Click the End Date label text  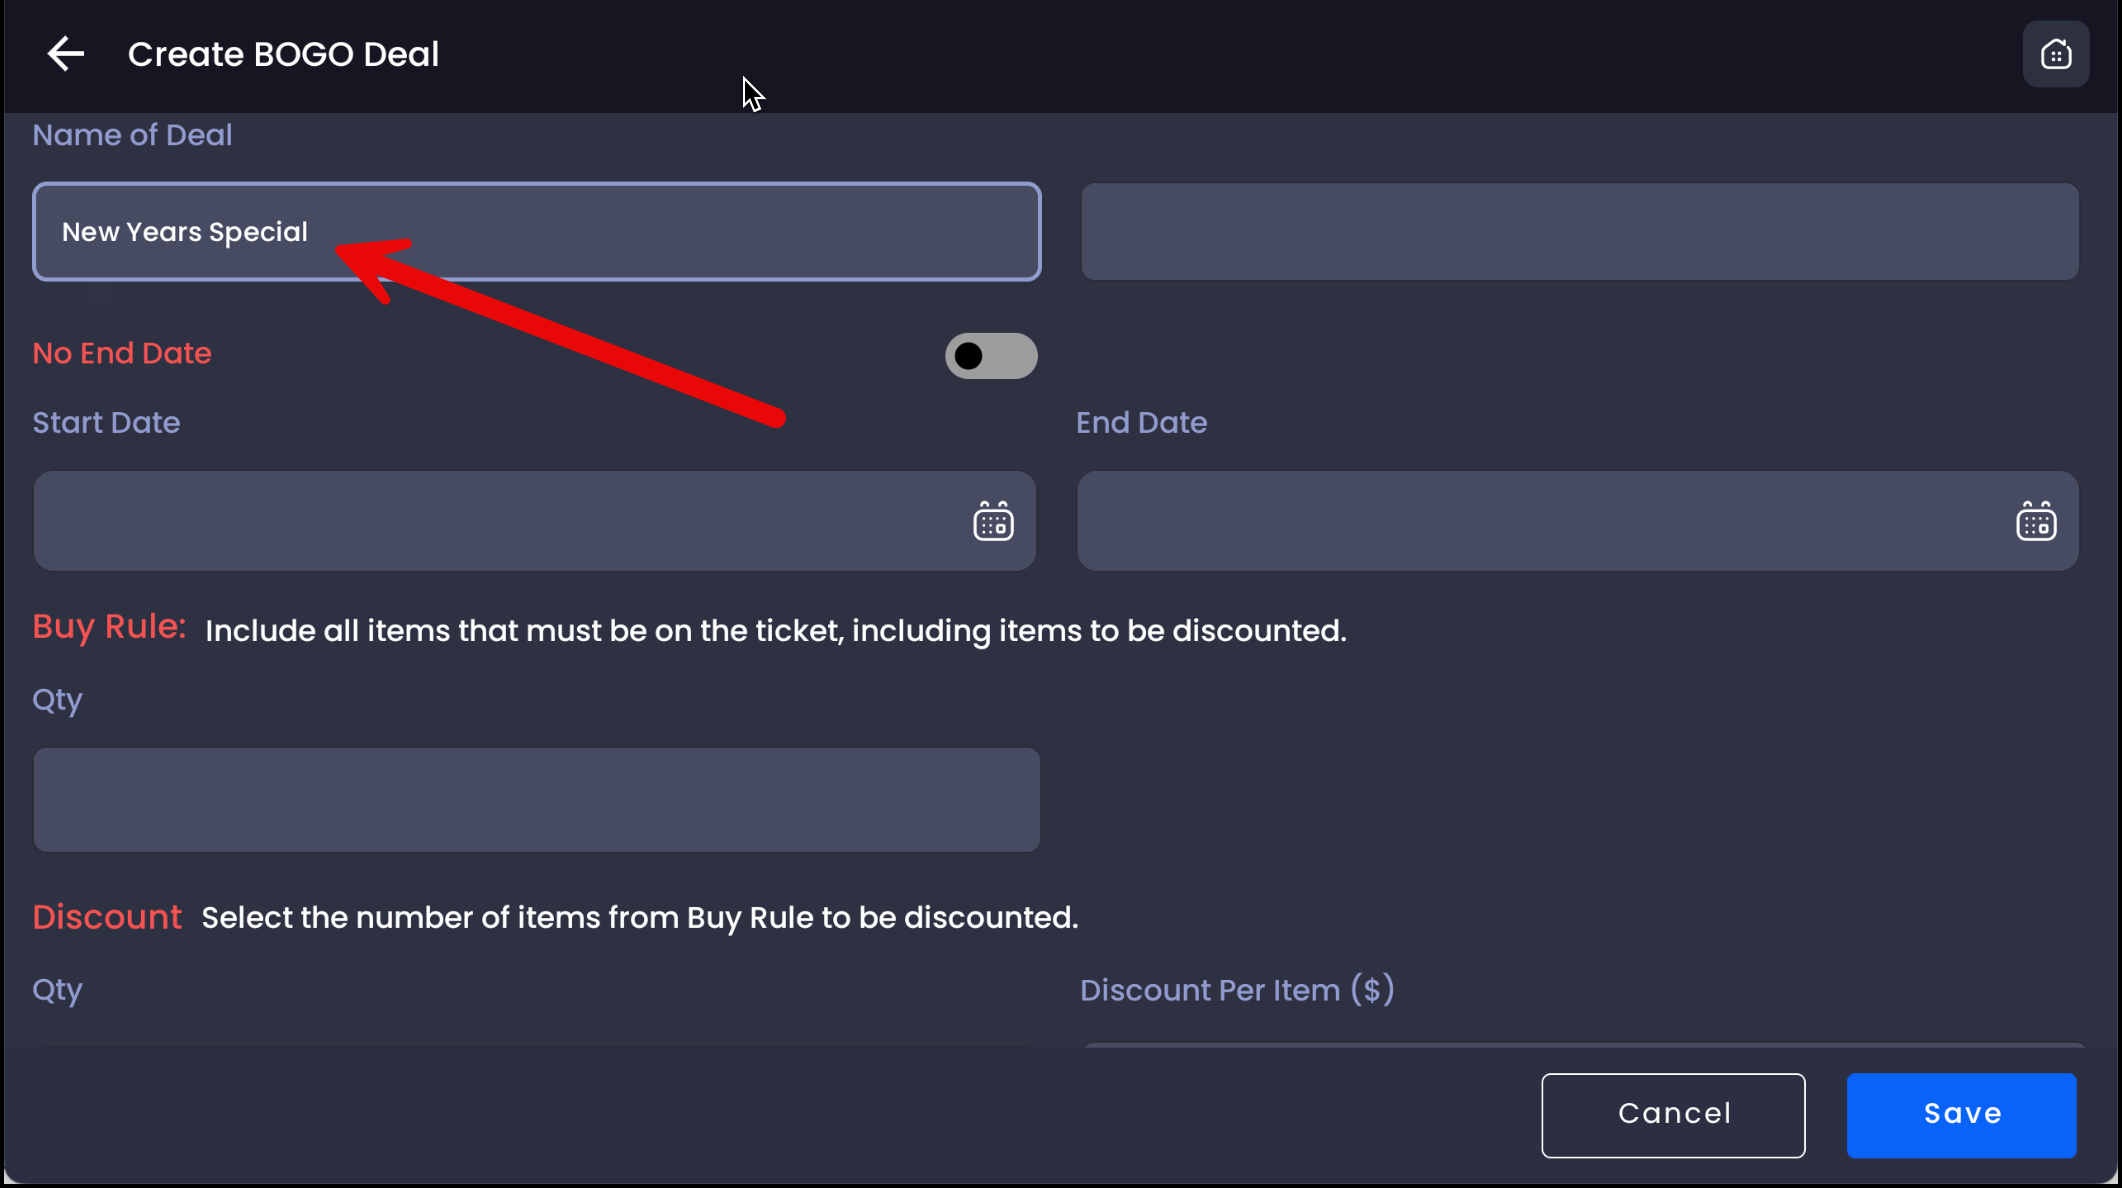click(x=1141, y=423)
